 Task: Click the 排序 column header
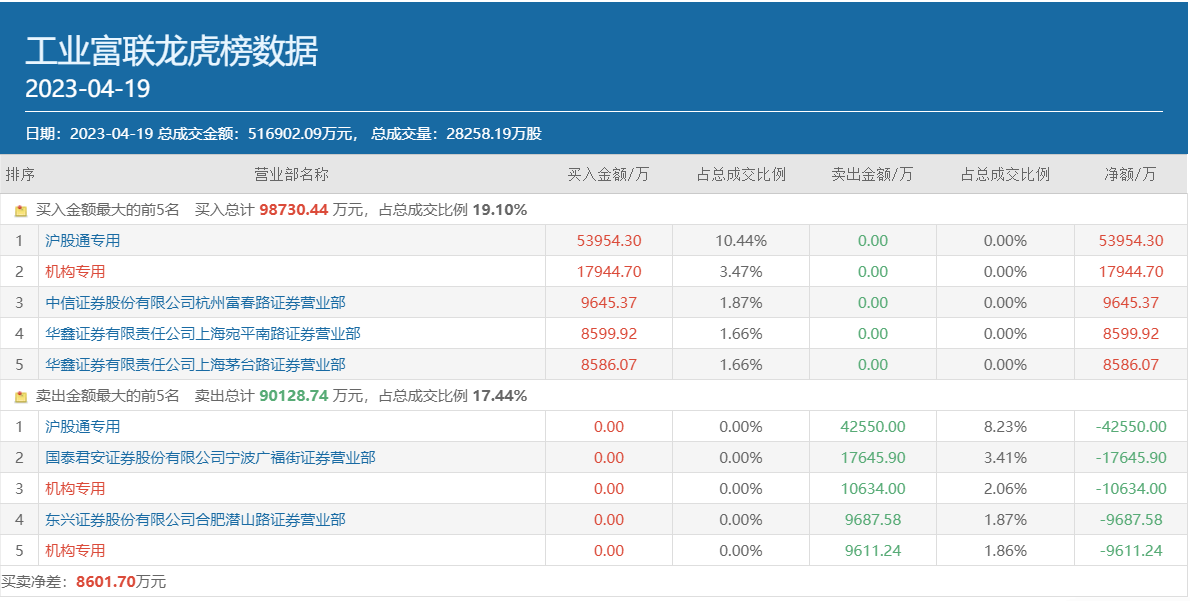click(19, 173)
